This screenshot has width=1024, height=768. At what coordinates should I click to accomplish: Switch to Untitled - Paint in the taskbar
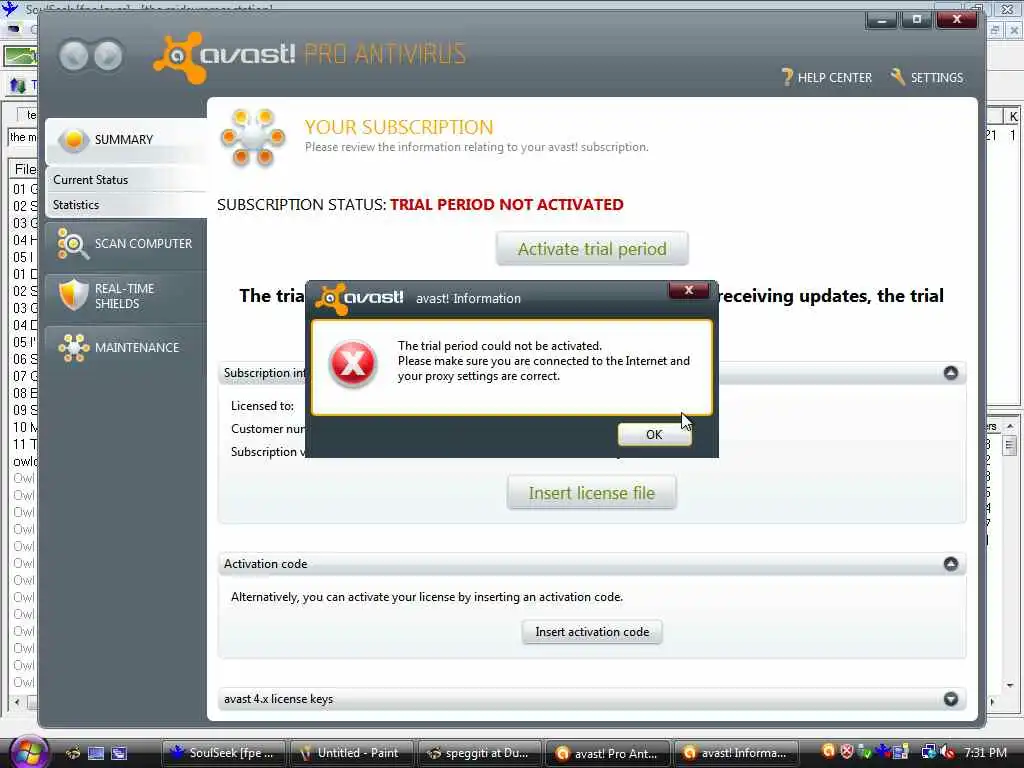tap(351, 753)
